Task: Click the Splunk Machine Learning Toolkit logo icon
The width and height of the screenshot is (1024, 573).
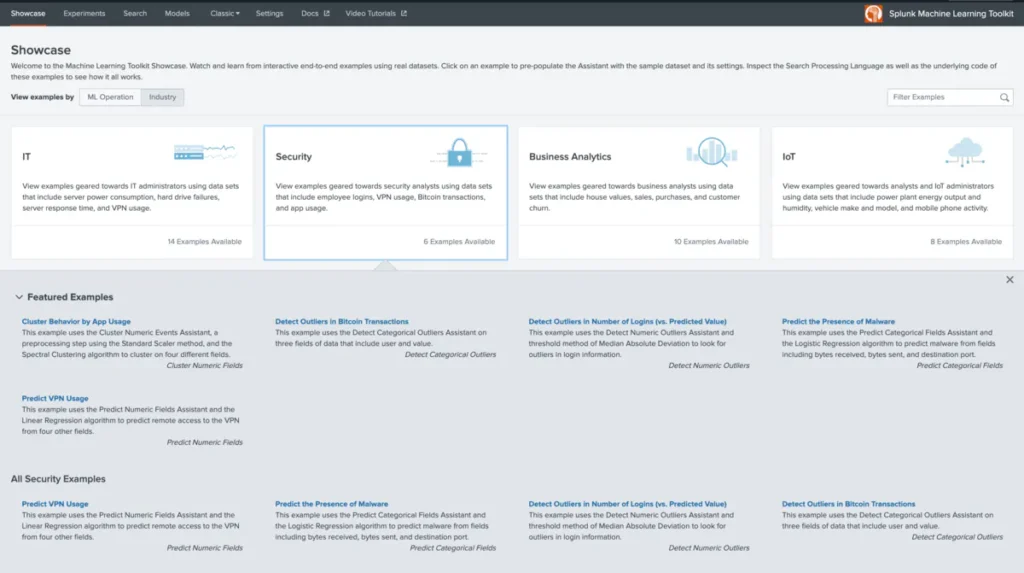Action: click(x=873, y=14)
